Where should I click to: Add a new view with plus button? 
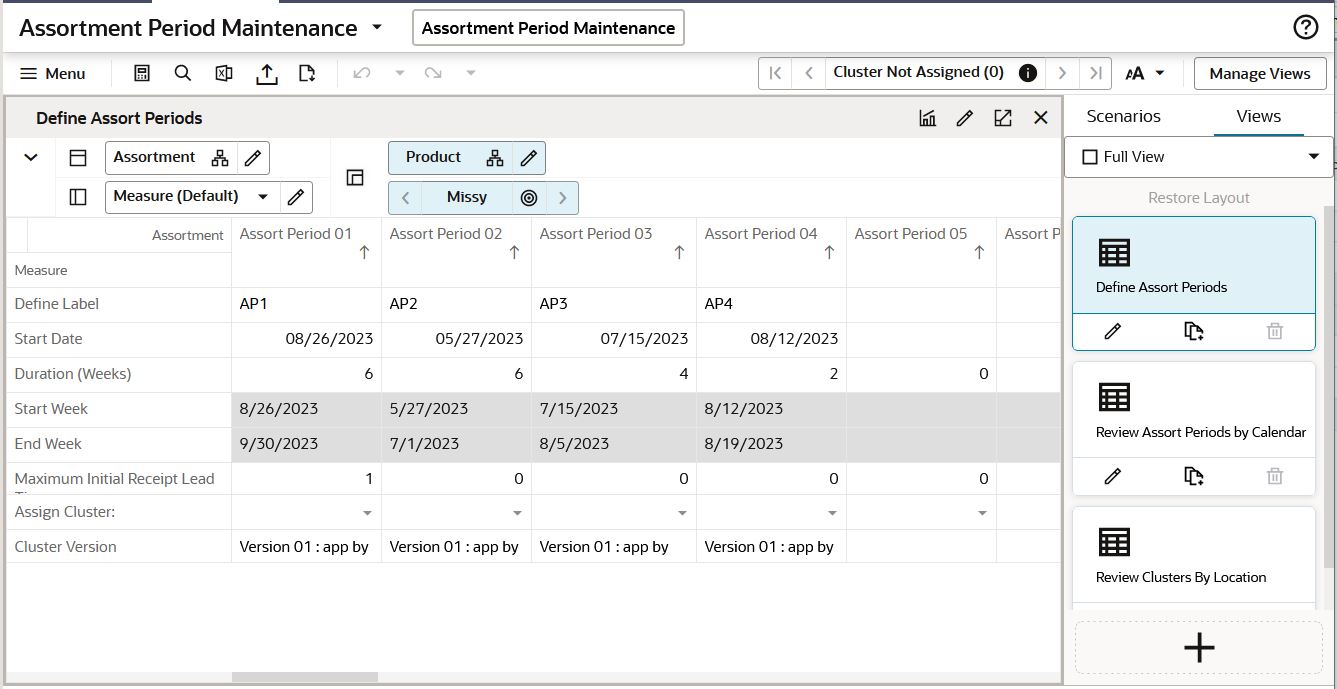click(x=1199, y=647)
